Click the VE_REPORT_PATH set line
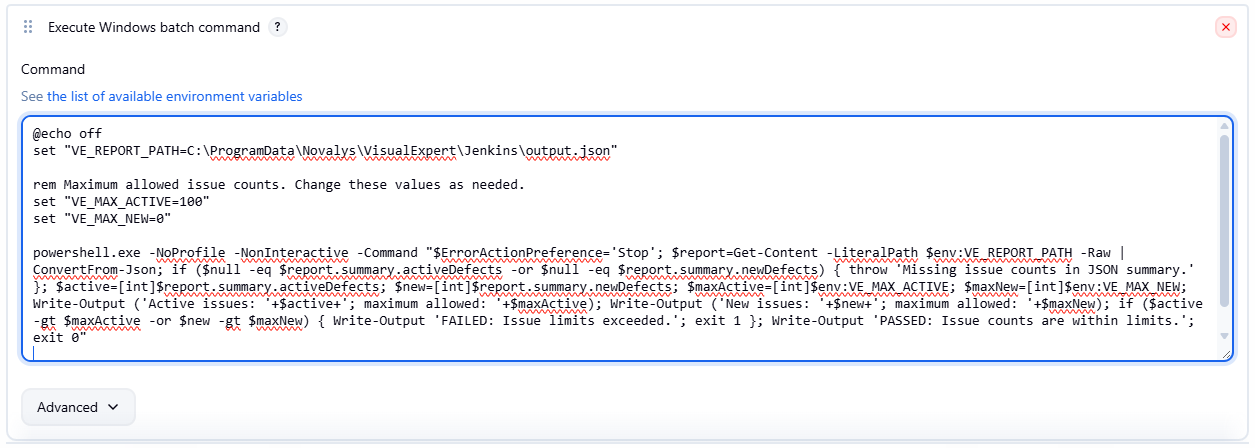This screenshot has height=448, width=1255. (x=325, y=150)
